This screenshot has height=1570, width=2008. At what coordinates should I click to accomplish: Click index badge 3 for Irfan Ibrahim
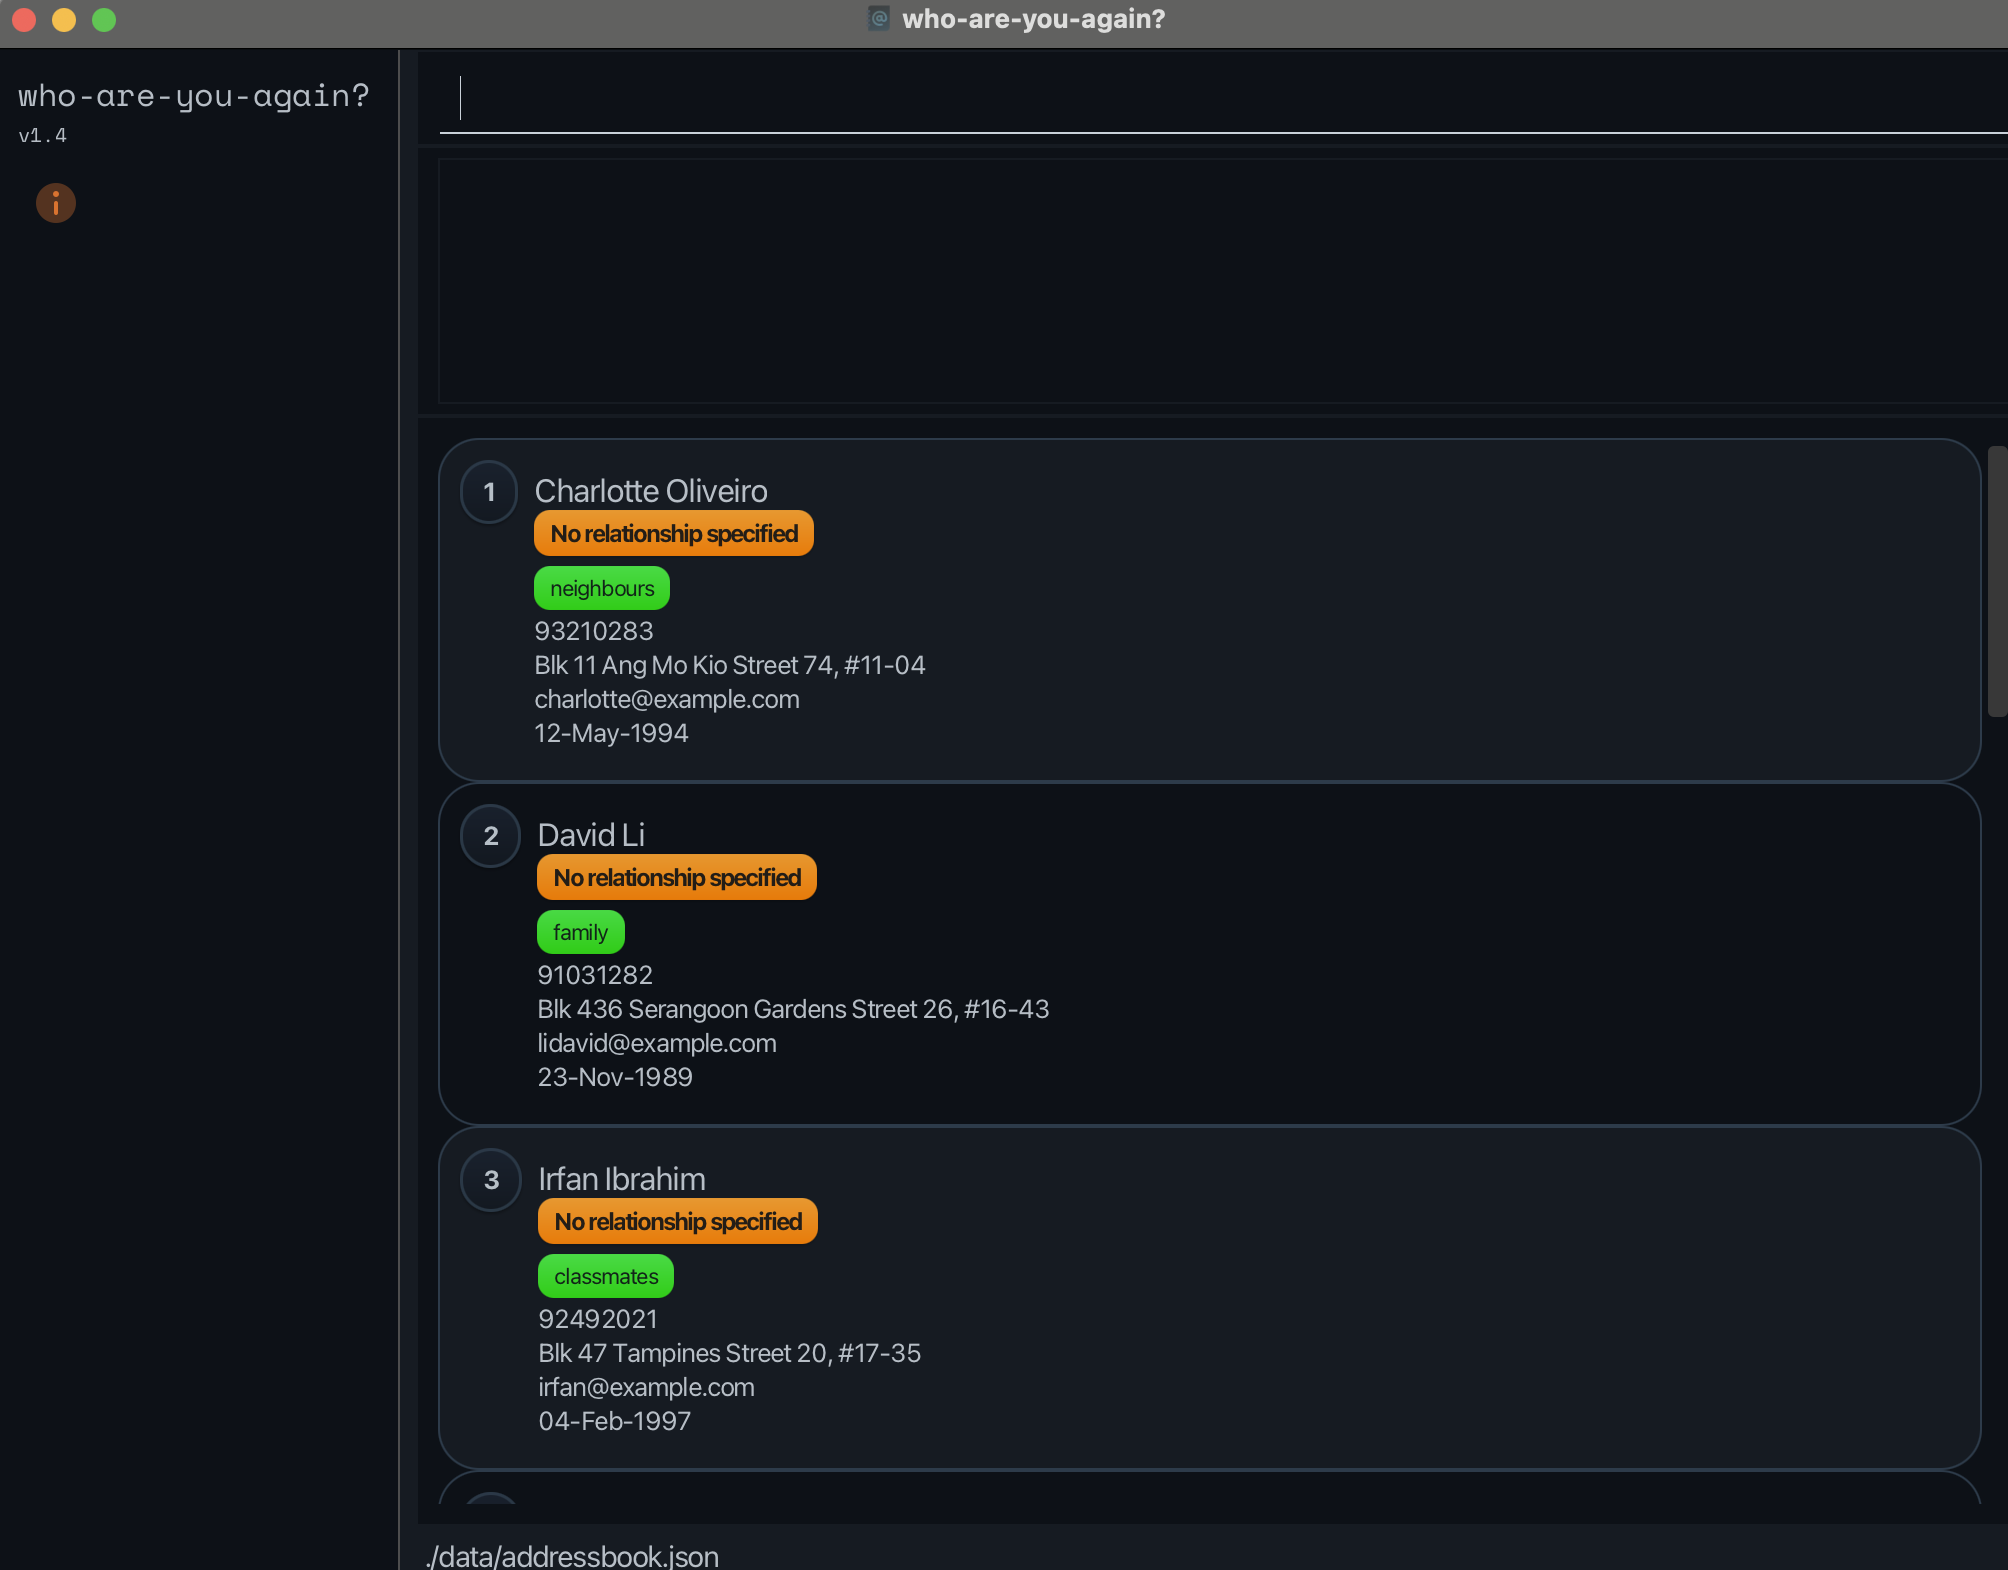(491, 1180)
